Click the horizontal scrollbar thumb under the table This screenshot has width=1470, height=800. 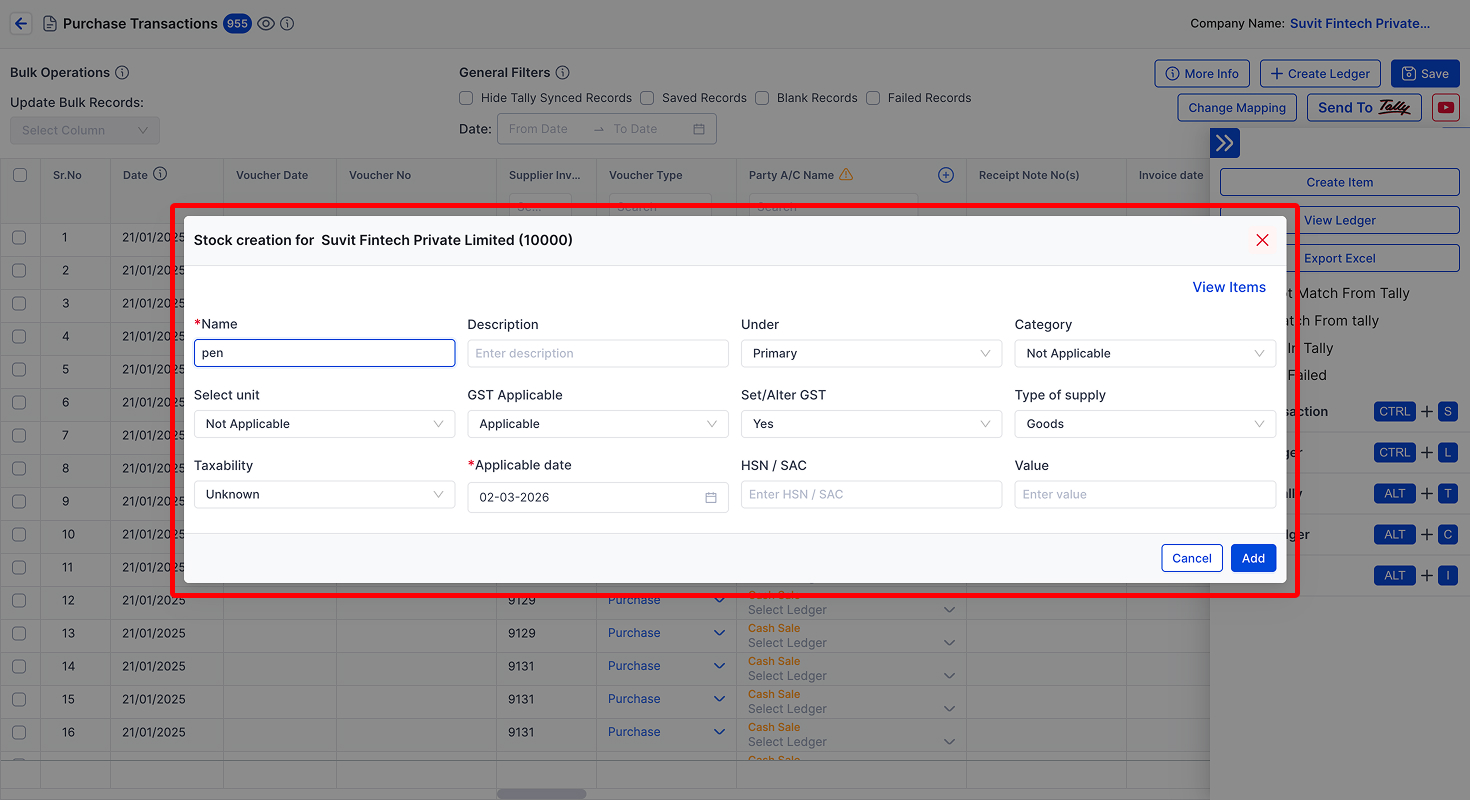point(541,794)
